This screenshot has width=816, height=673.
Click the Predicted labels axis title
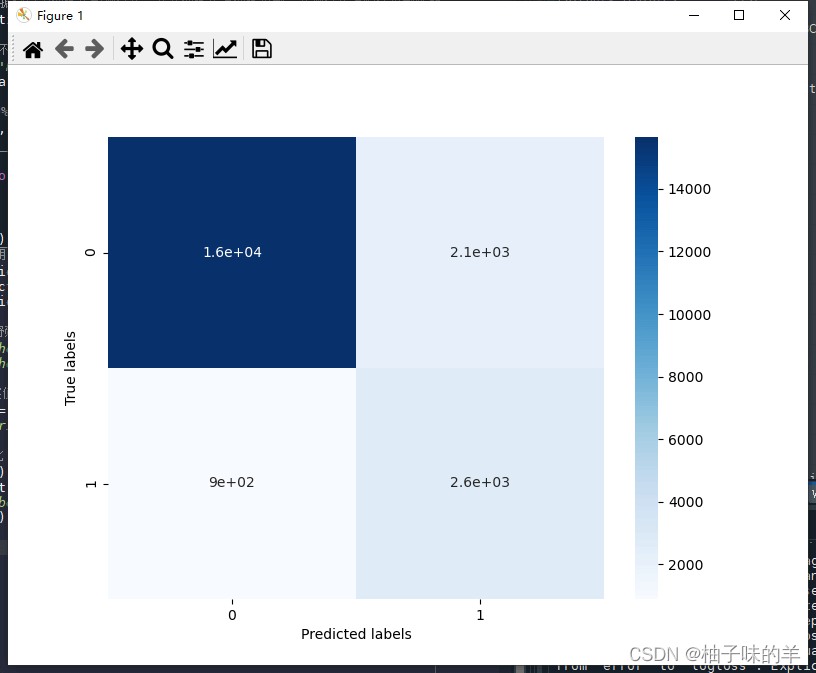coord(356,634)
